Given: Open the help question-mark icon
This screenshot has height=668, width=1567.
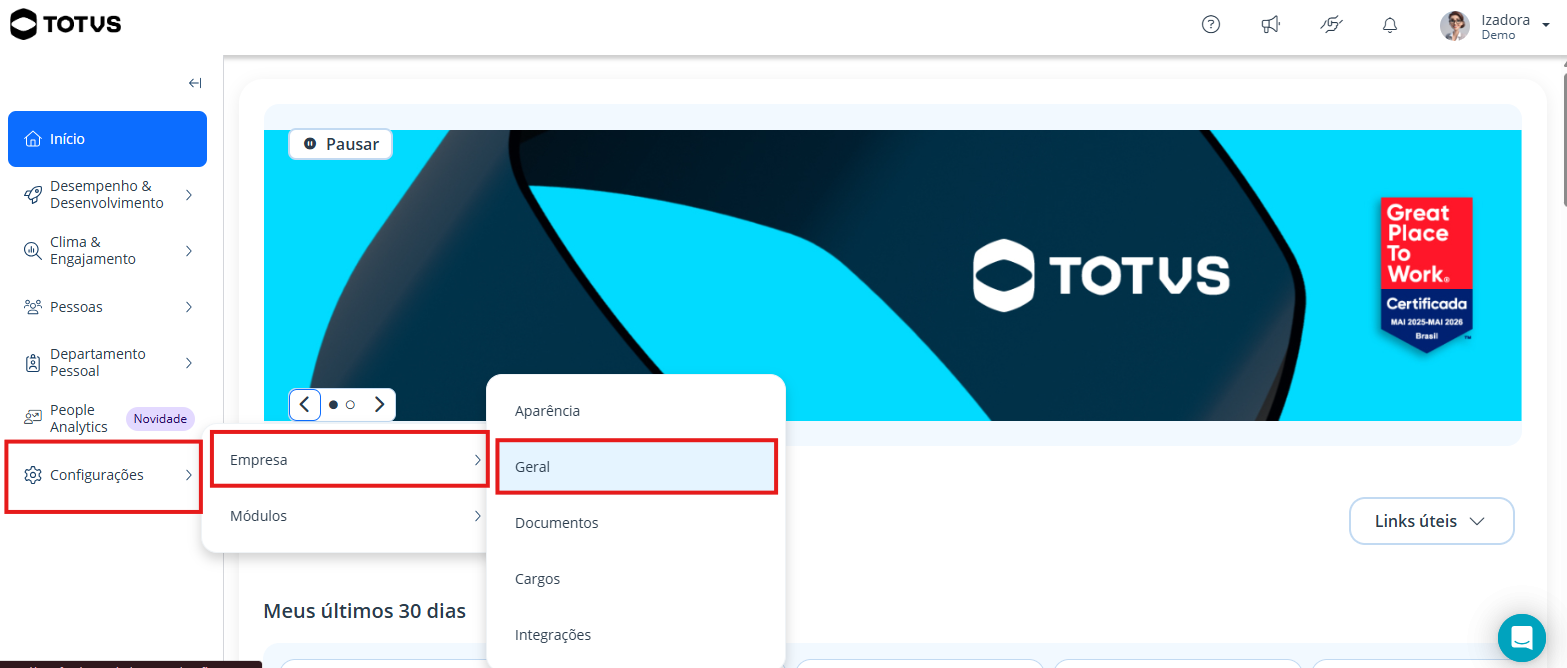Looking at the screenshot, I should coord(1211,25).
